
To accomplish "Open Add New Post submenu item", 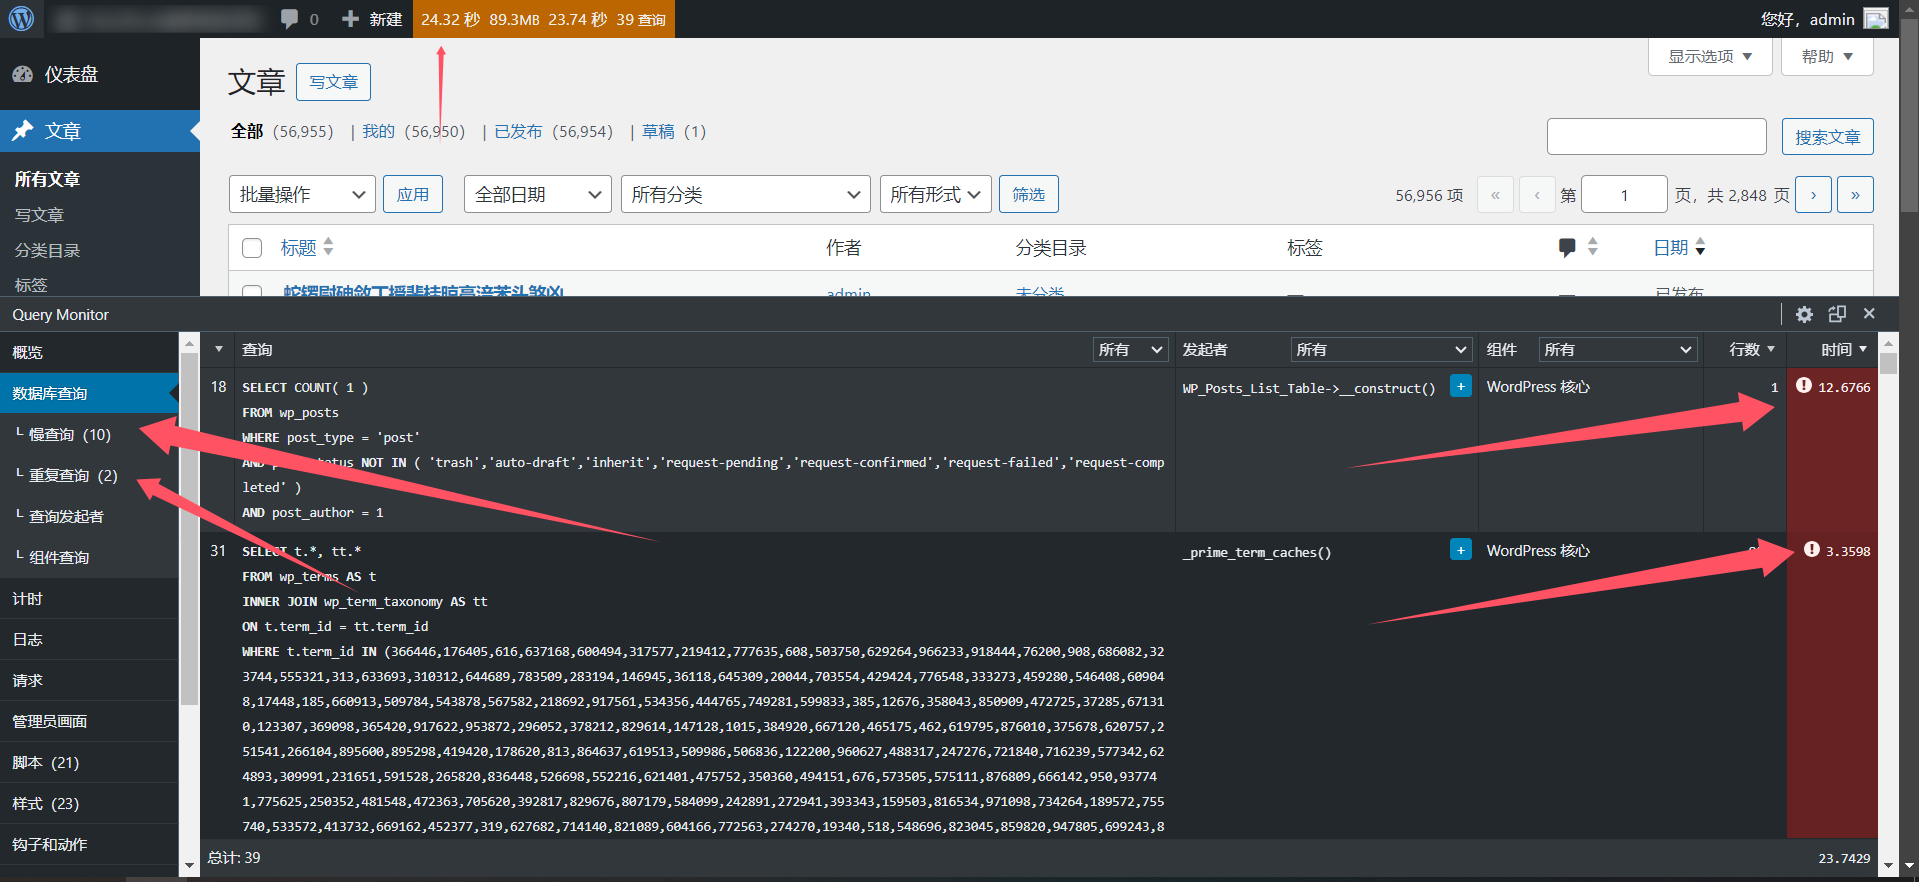I will pyautogui.click(x=39, y=215).
